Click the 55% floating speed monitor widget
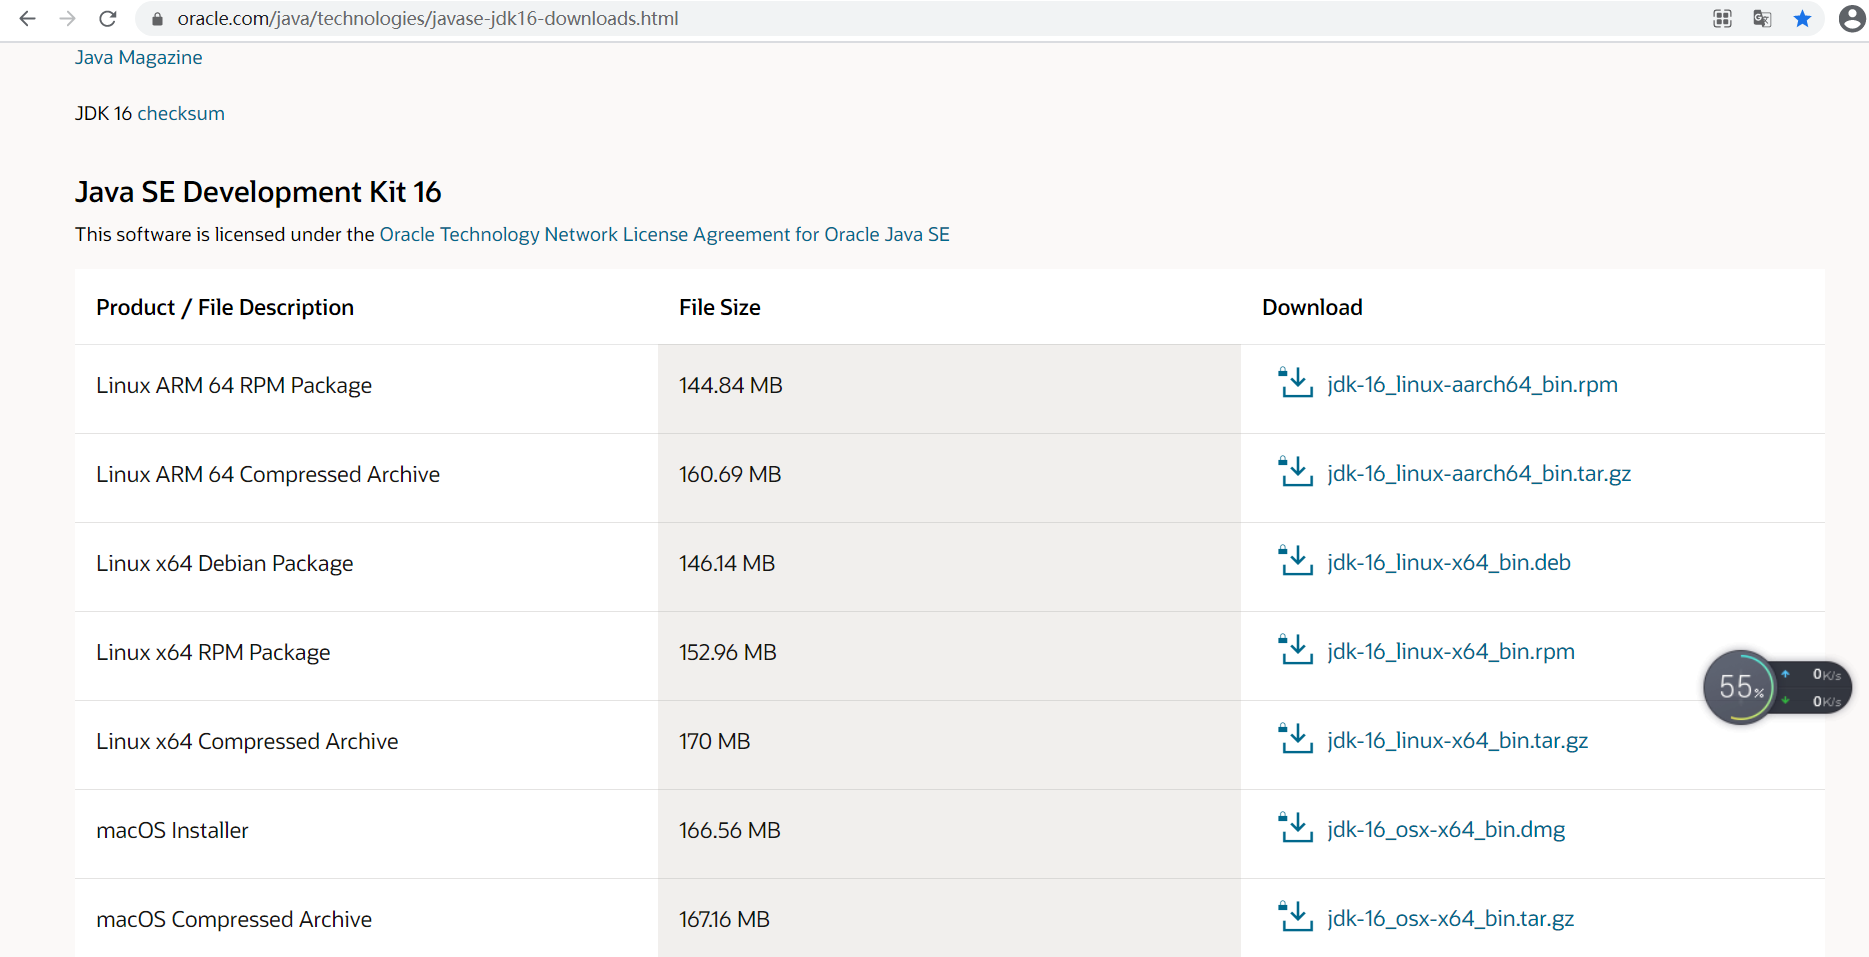This screenshot has width=1869, height=957. coord(1776,687)
